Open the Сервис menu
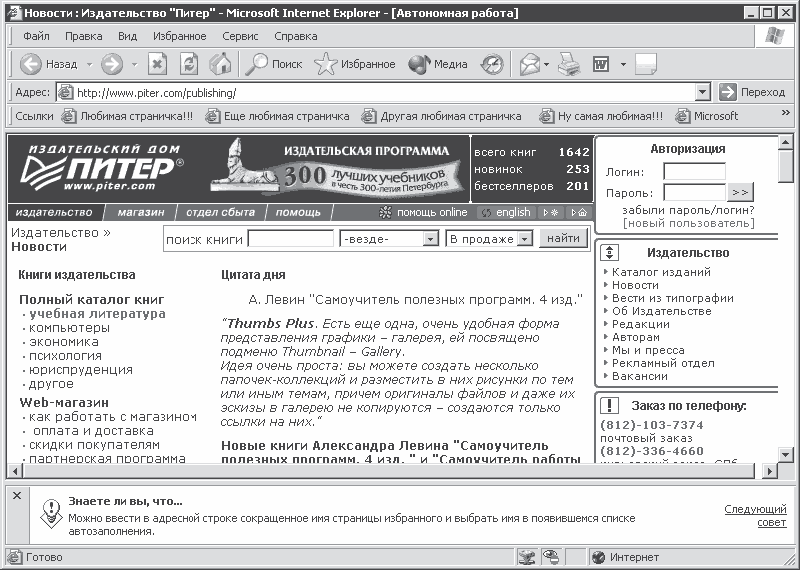This screenshot has height=570, width=800. 240,36
